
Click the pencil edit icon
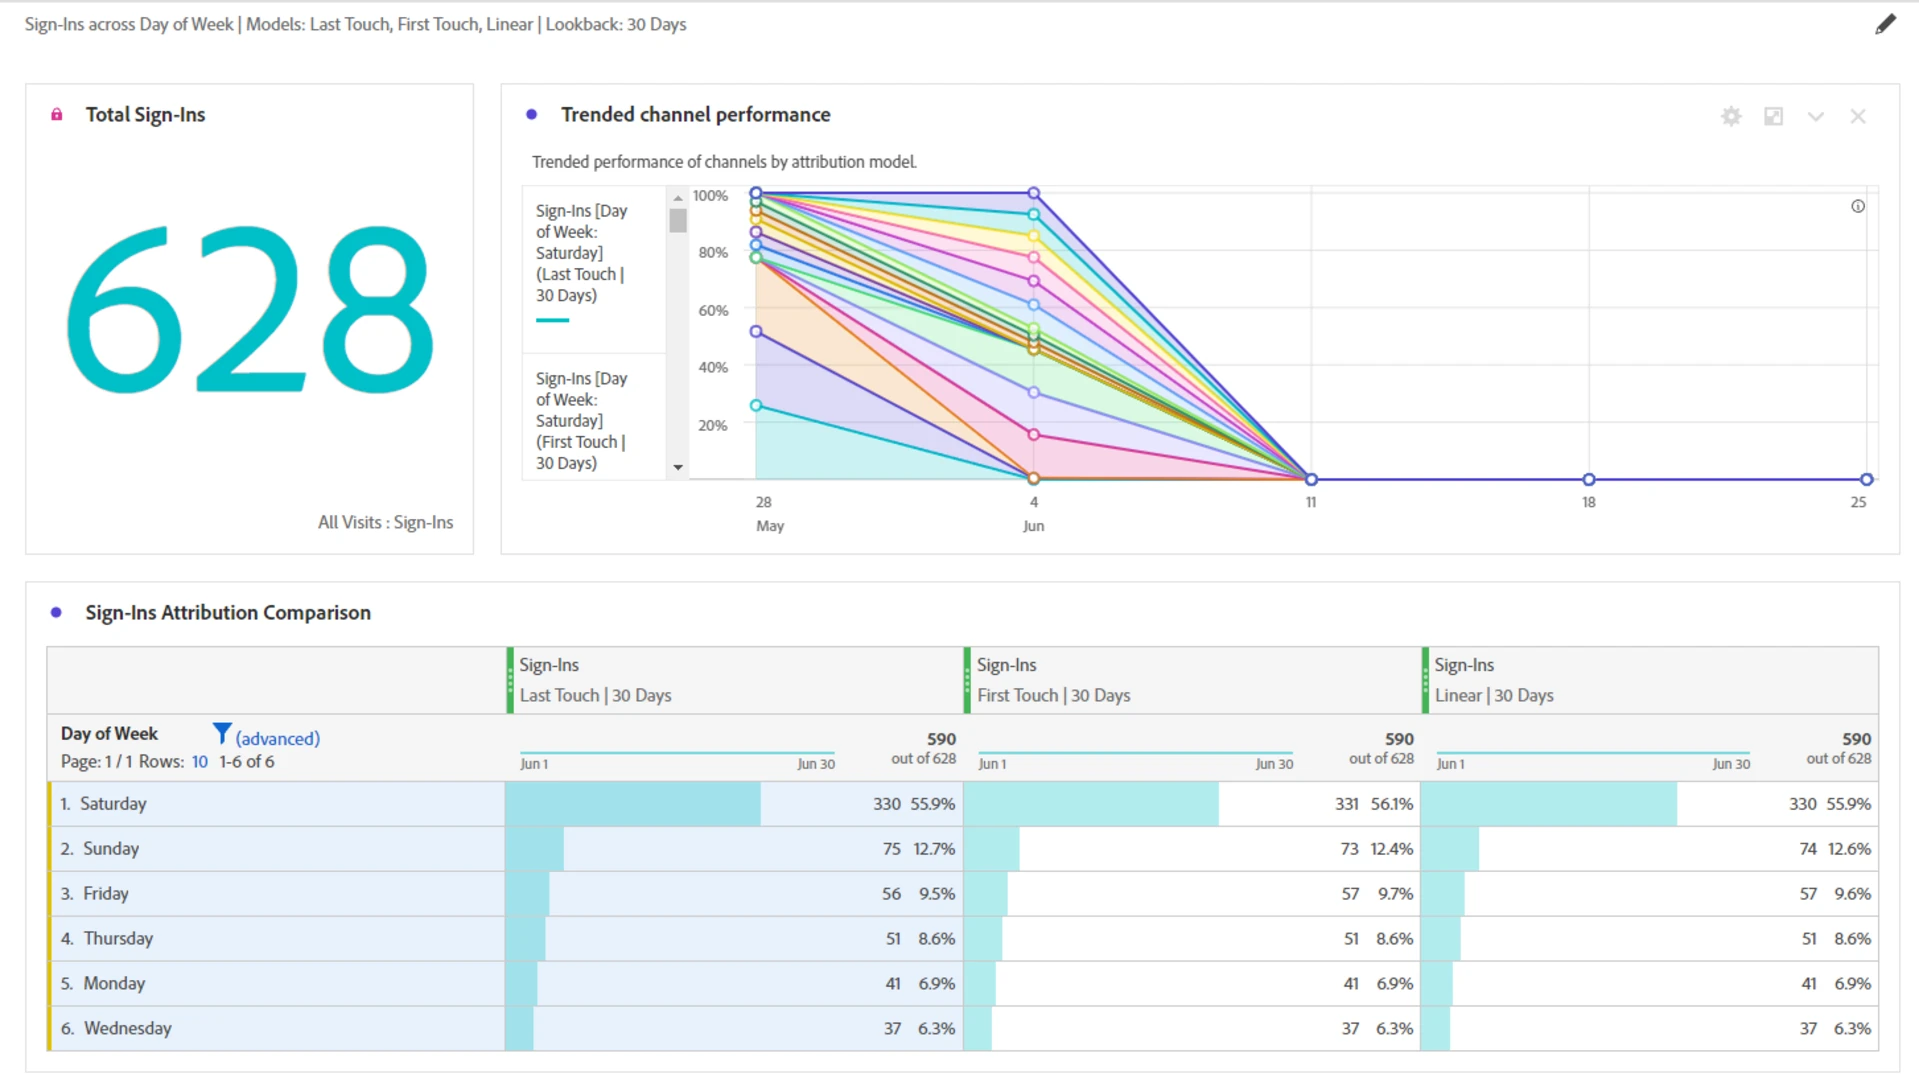1885,24
